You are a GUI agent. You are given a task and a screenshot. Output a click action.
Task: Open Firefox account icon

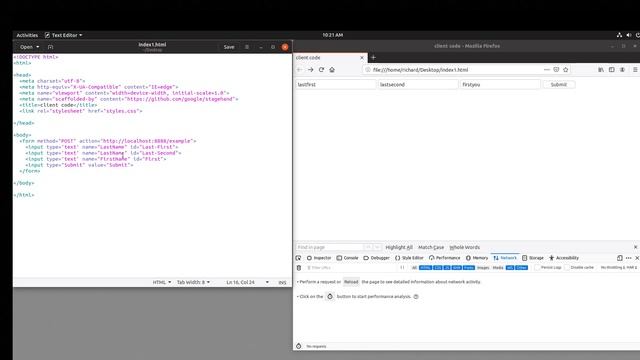pos(622,70)
